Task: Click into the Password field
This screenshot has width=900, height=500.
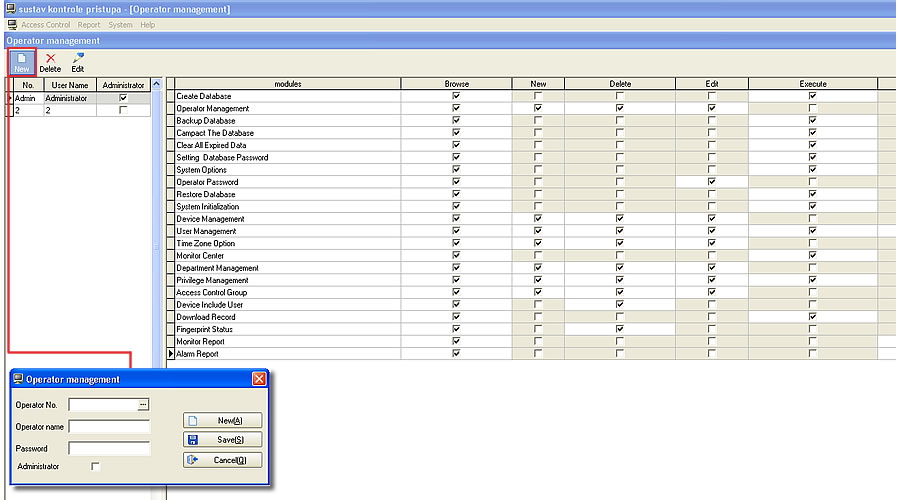Action: point(109,449)
